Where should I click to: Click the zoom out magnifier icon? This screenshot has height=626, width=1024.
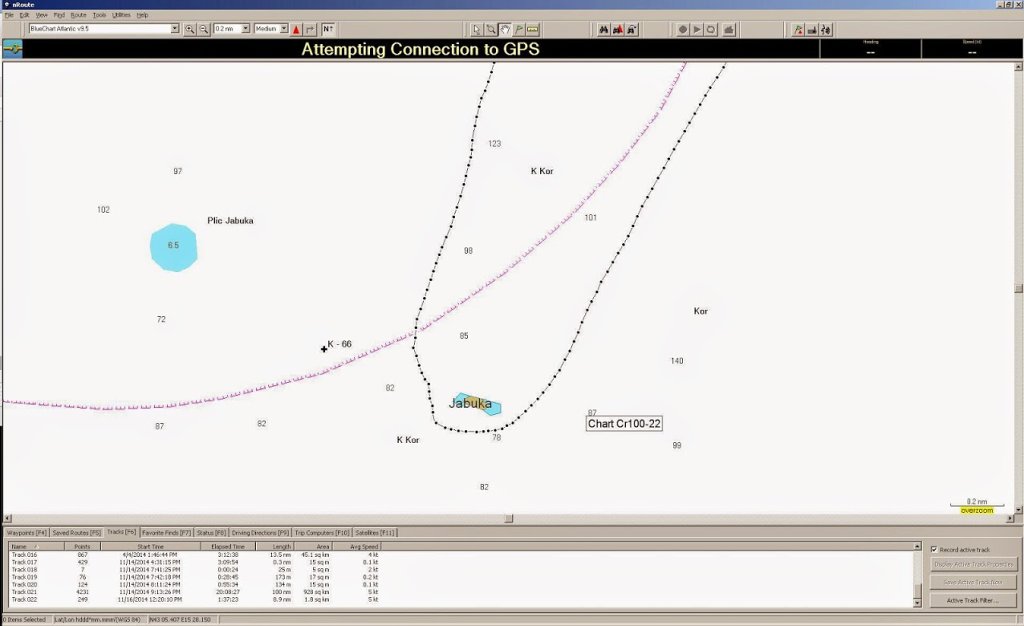pos(204,29)
